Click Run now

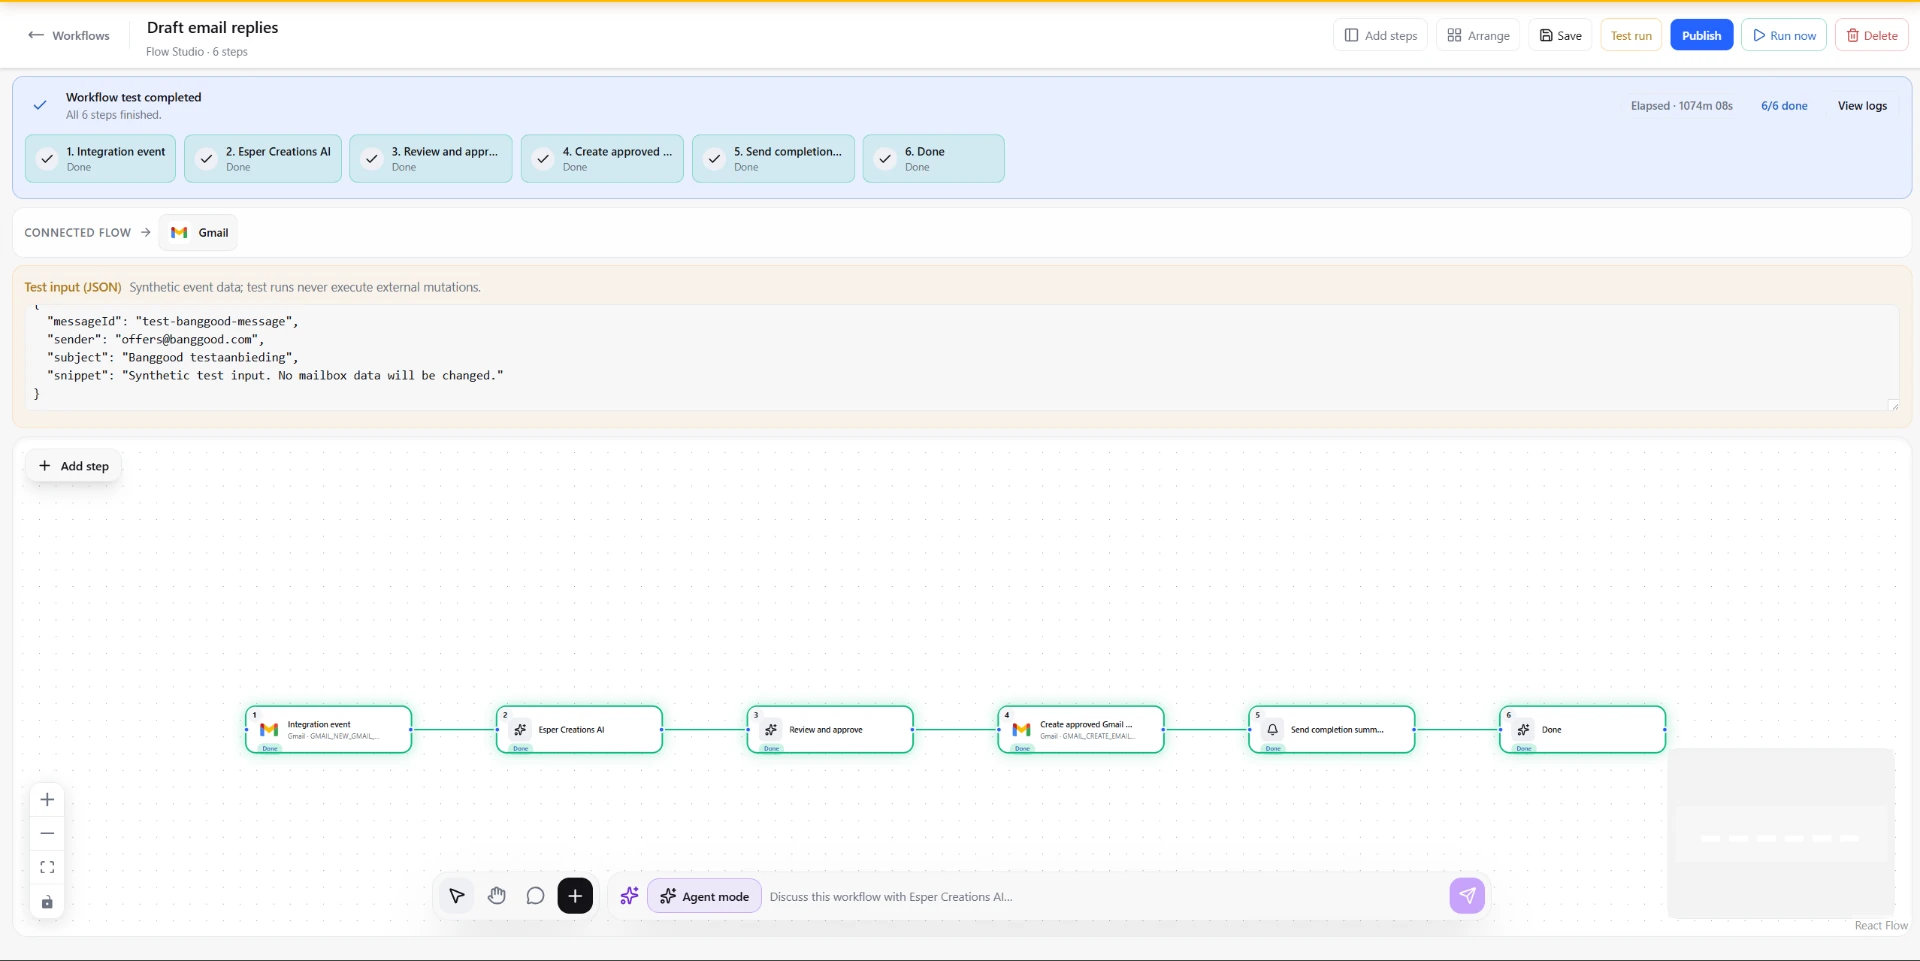[x=1784, y=36]
